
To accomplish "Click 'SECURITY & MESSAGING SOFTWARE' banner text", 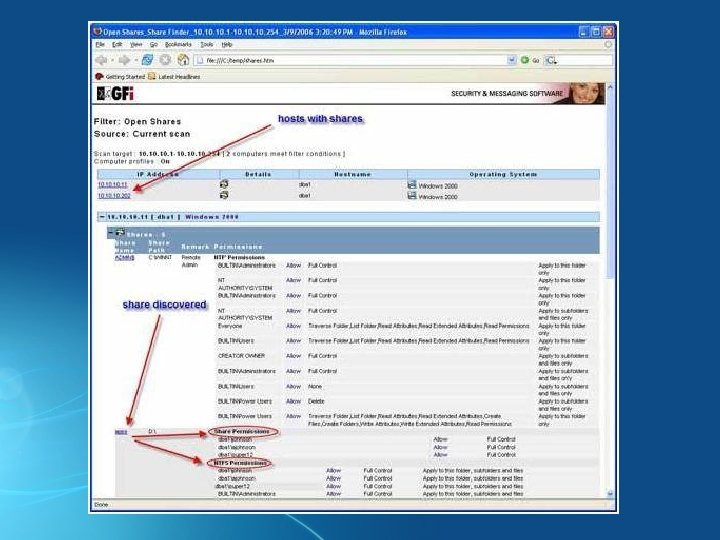I will click(x=507, y=94).
